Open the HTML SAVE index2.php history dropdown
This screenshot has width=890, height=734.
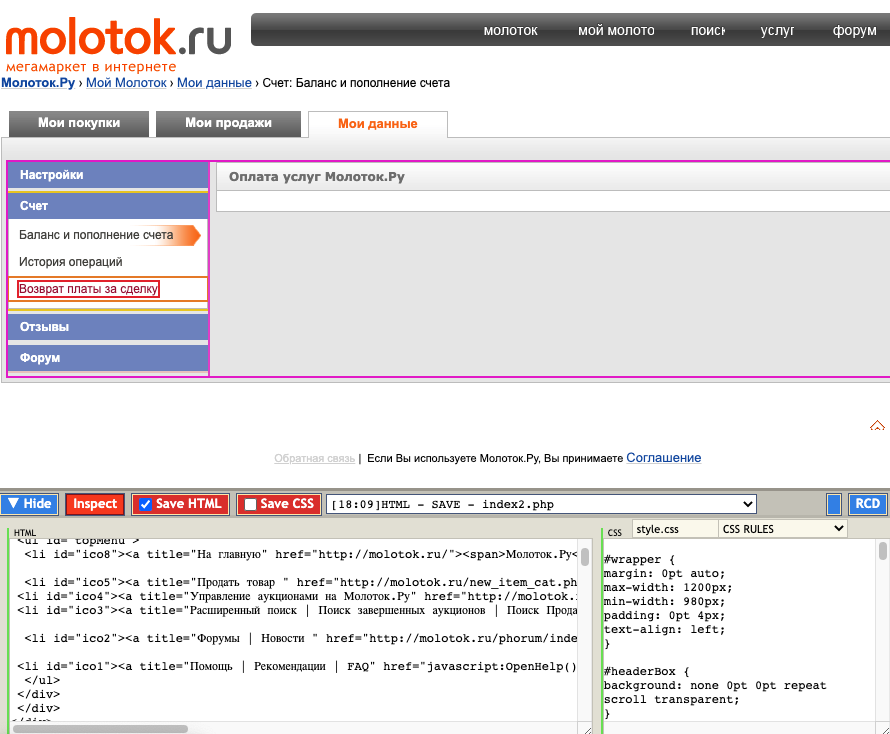click(541, 504)
